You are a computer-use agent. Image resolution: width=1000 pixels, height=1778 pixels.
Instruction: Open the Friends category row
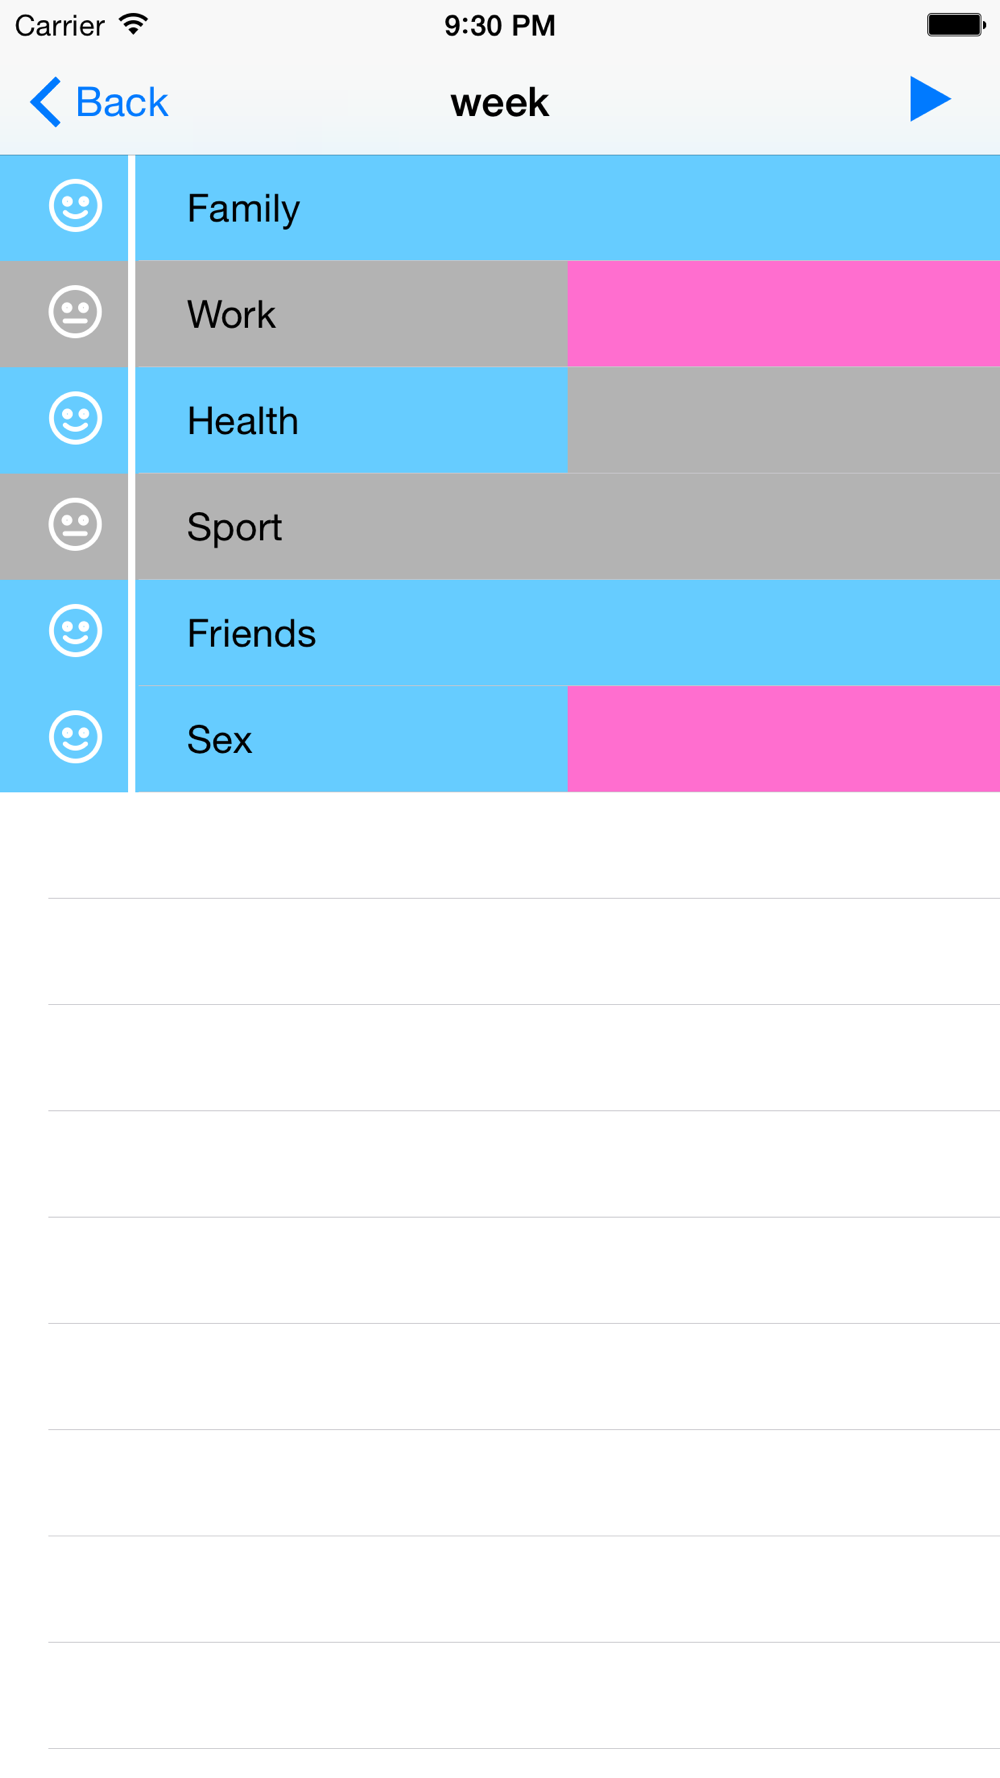[x=251, y=633]
